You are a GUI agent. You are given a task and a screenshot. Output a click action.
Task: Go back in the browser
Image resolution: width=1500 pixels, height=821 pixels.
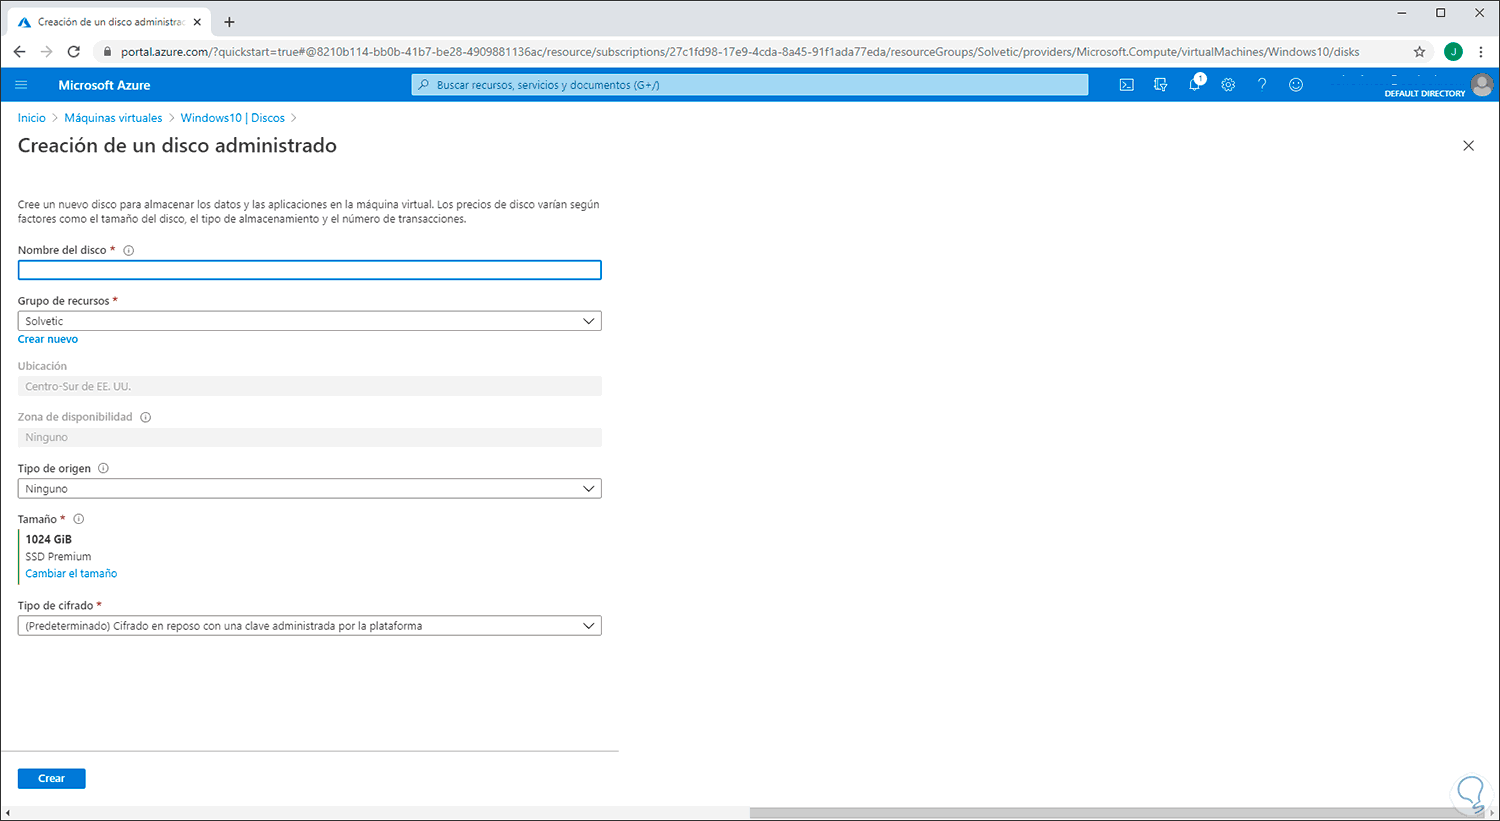point(20,52)
